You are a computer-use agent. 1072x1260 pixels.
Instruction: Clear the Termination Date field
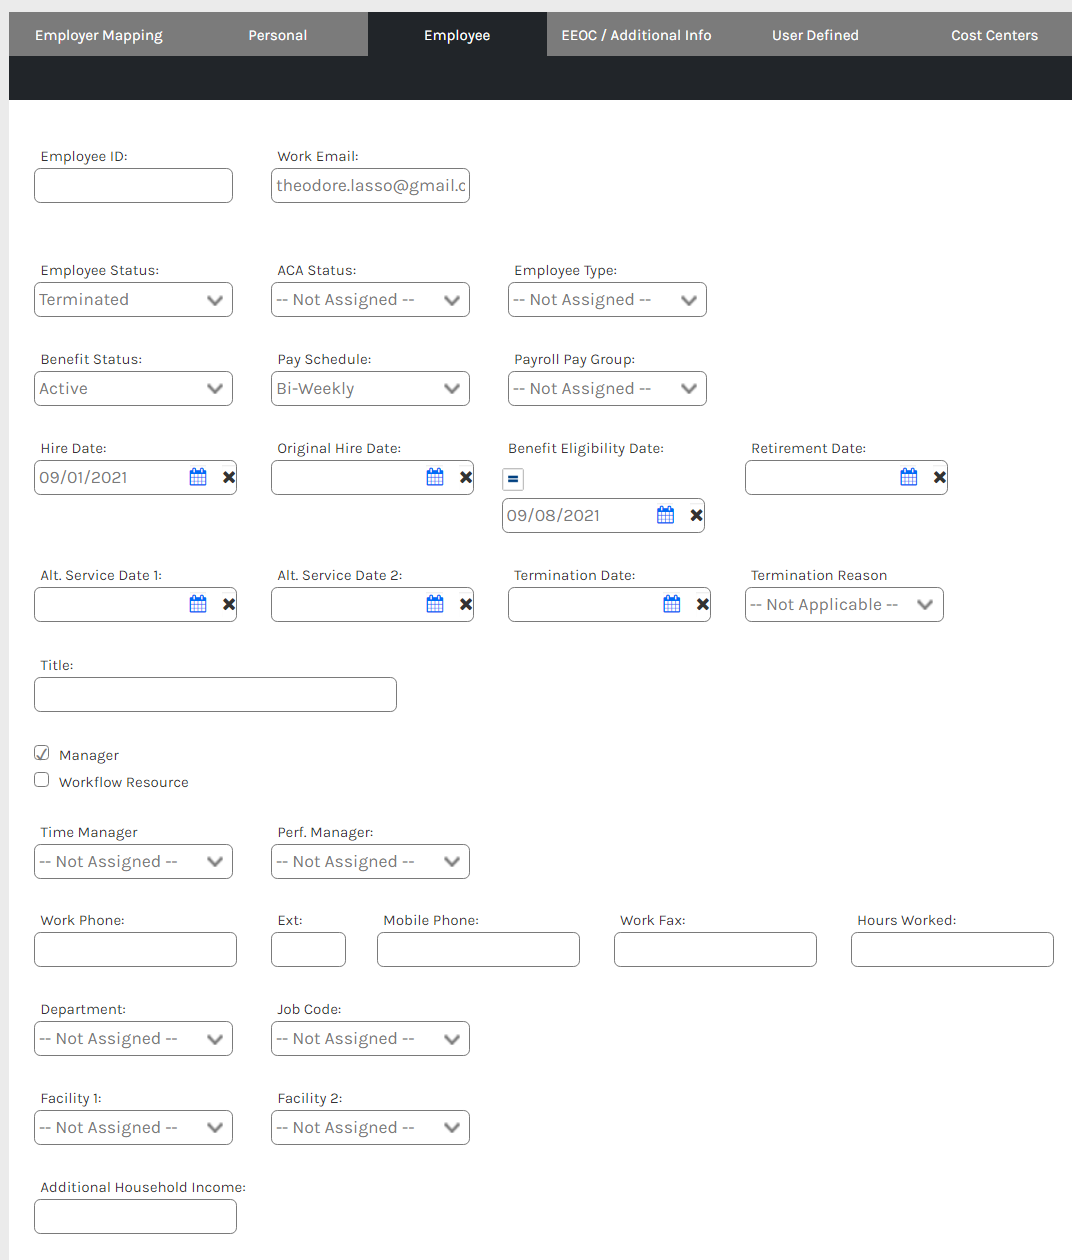[703, 604]
